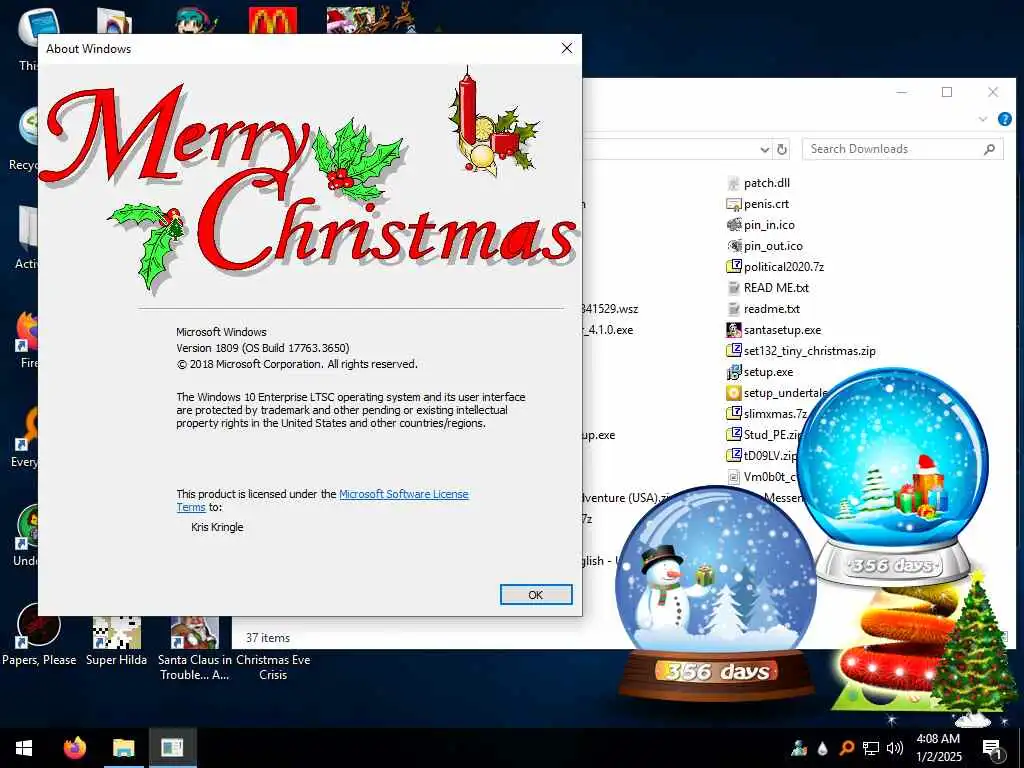Open the Super Hilda desktop icon
Screen dimensions: 1024x768
click(116, 642)
